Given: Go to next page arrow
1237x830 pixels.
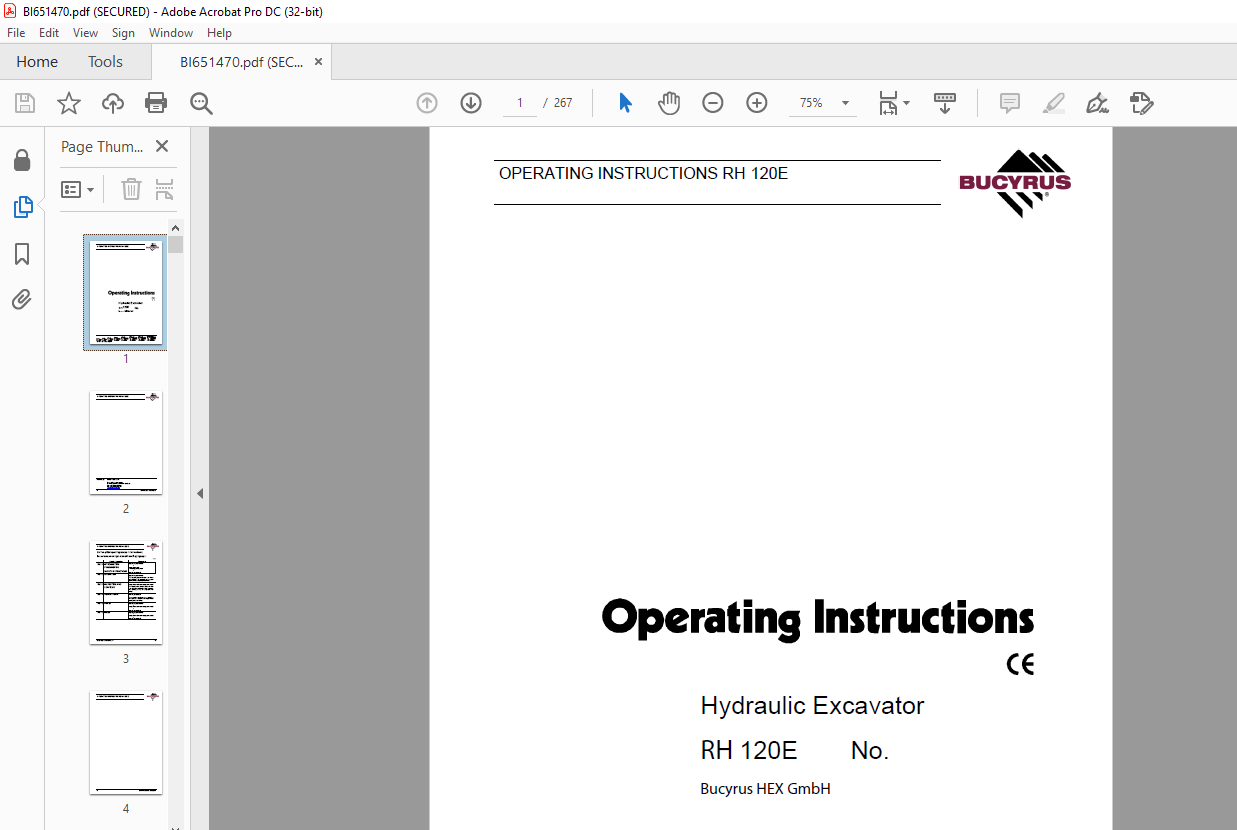Looking at the screenshot, I should click(x=471, y=103).
